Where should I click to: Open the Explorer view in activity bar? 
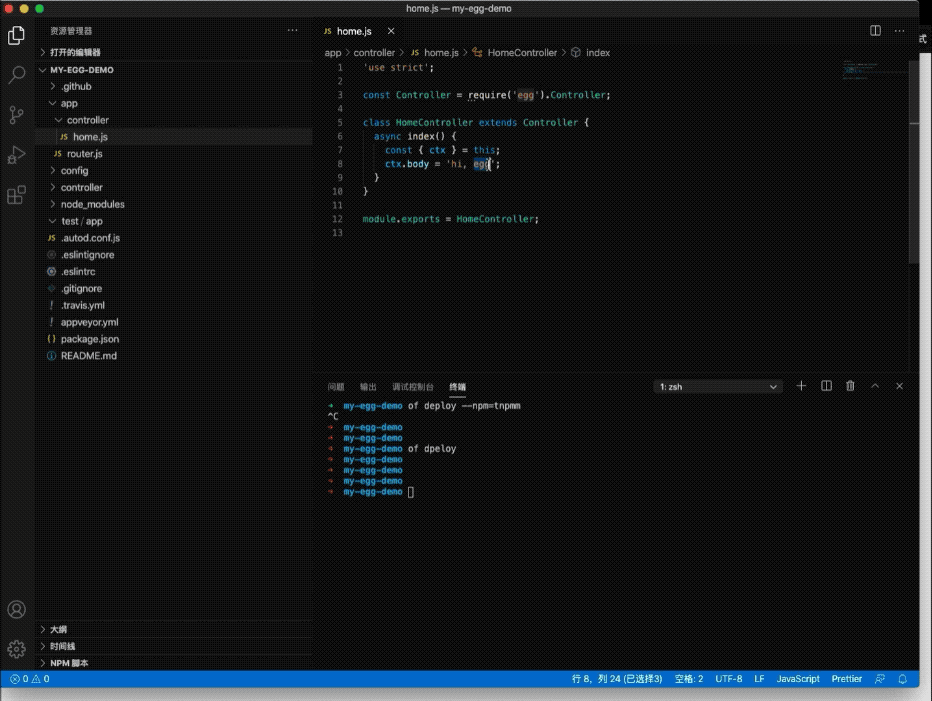click(x=17, y=36)
